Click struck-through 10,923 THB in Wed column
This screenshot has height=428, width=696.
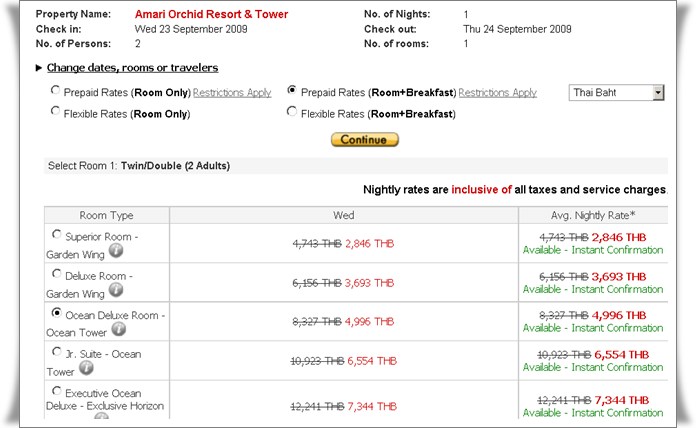[317, 361]
